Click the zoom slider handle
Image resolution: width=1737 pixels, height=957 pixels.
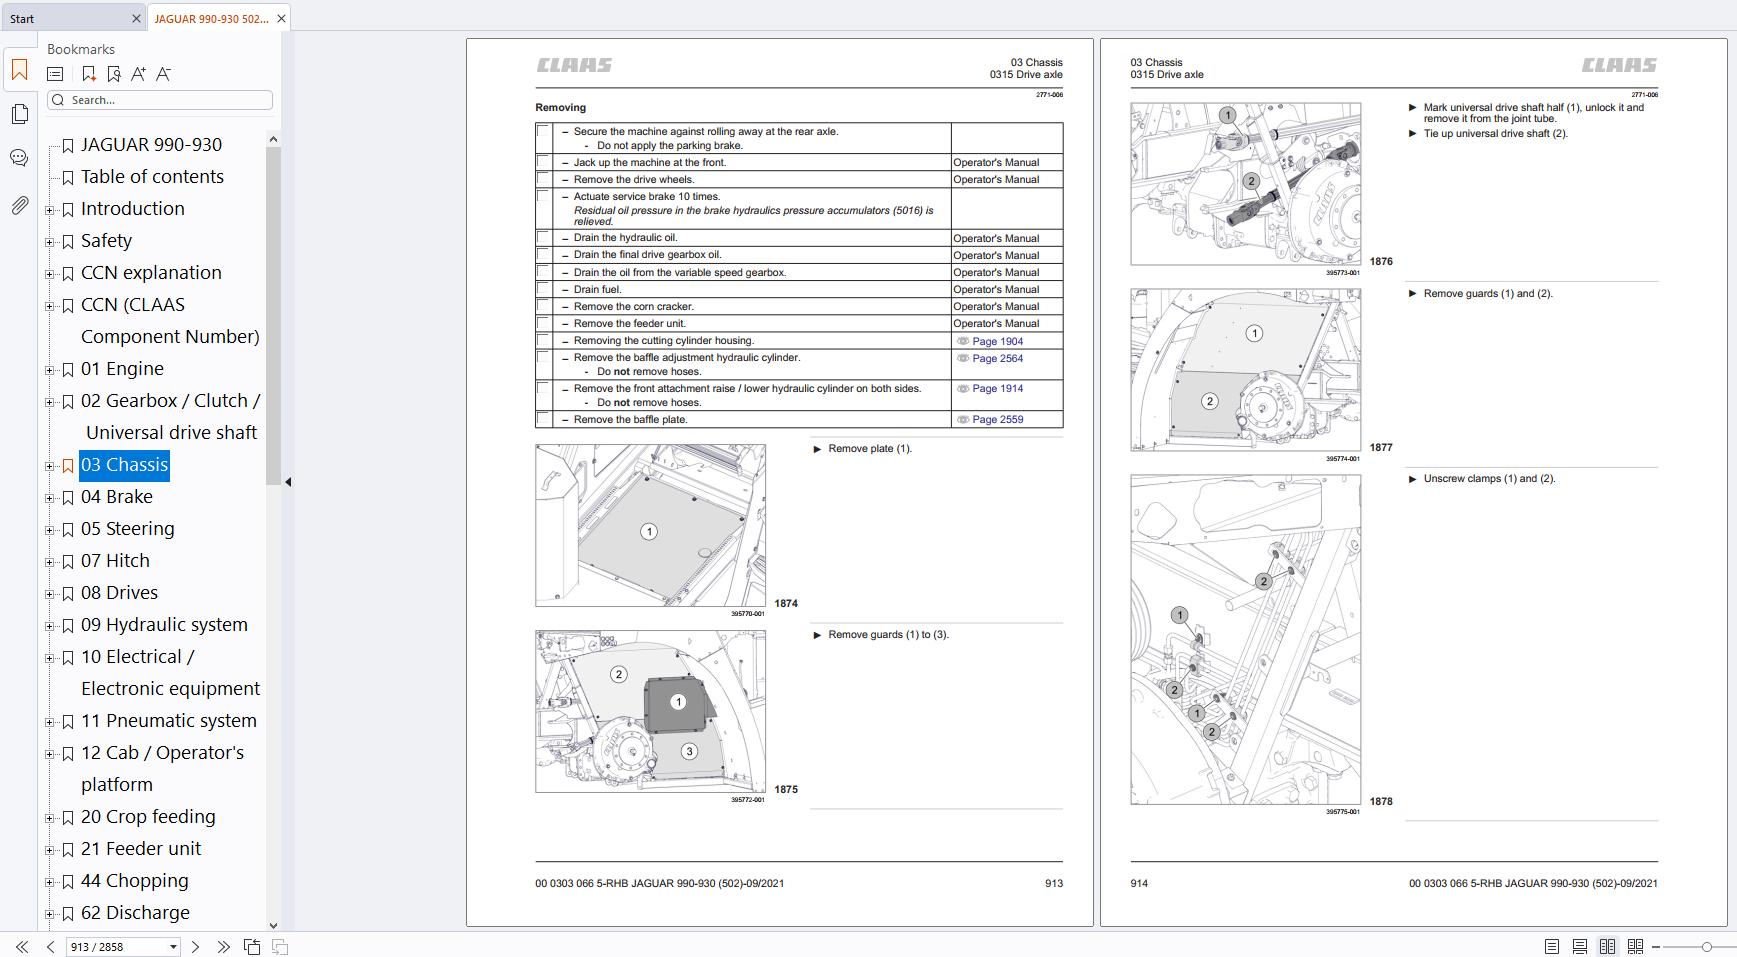click(1706, 946)
